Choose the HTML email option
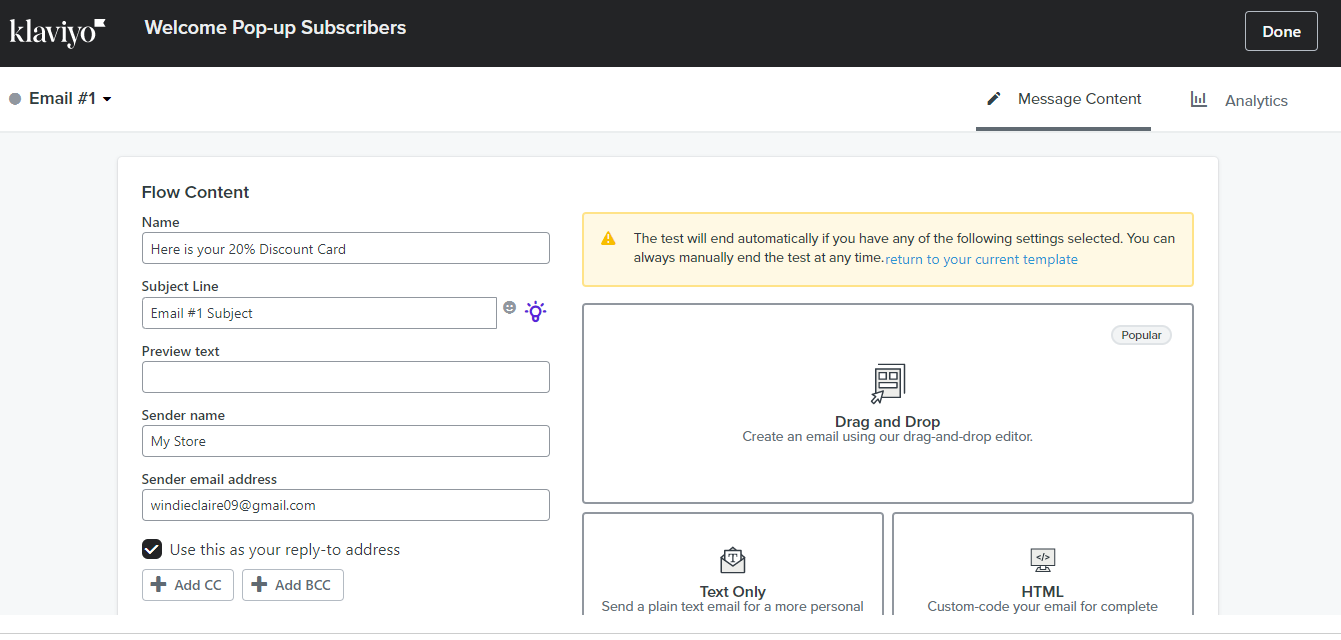1341x640 pixels. (1043, 564)
